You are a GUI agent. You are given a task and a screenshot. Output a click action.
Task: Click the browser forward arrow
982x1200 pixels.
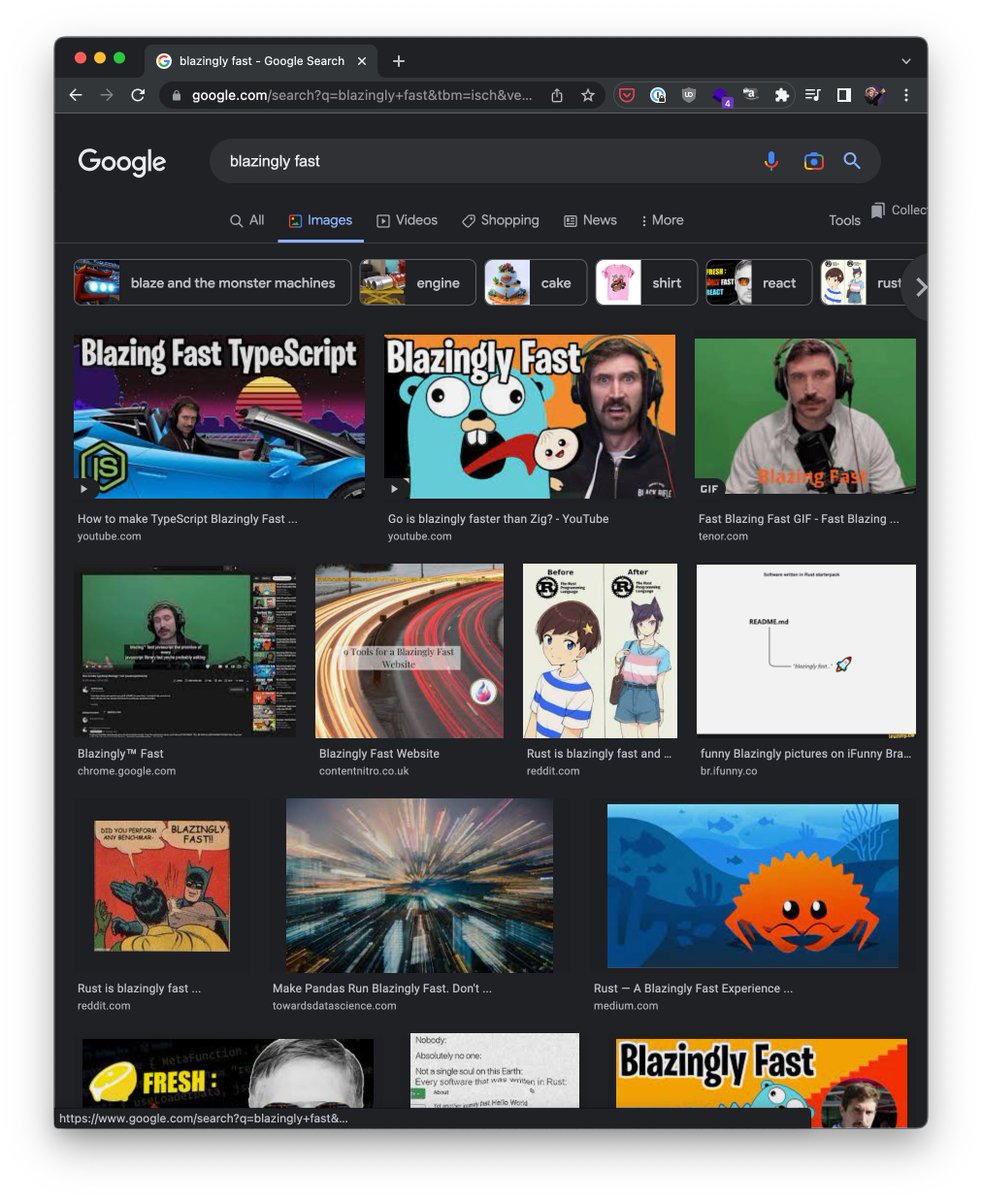(107, 95)
